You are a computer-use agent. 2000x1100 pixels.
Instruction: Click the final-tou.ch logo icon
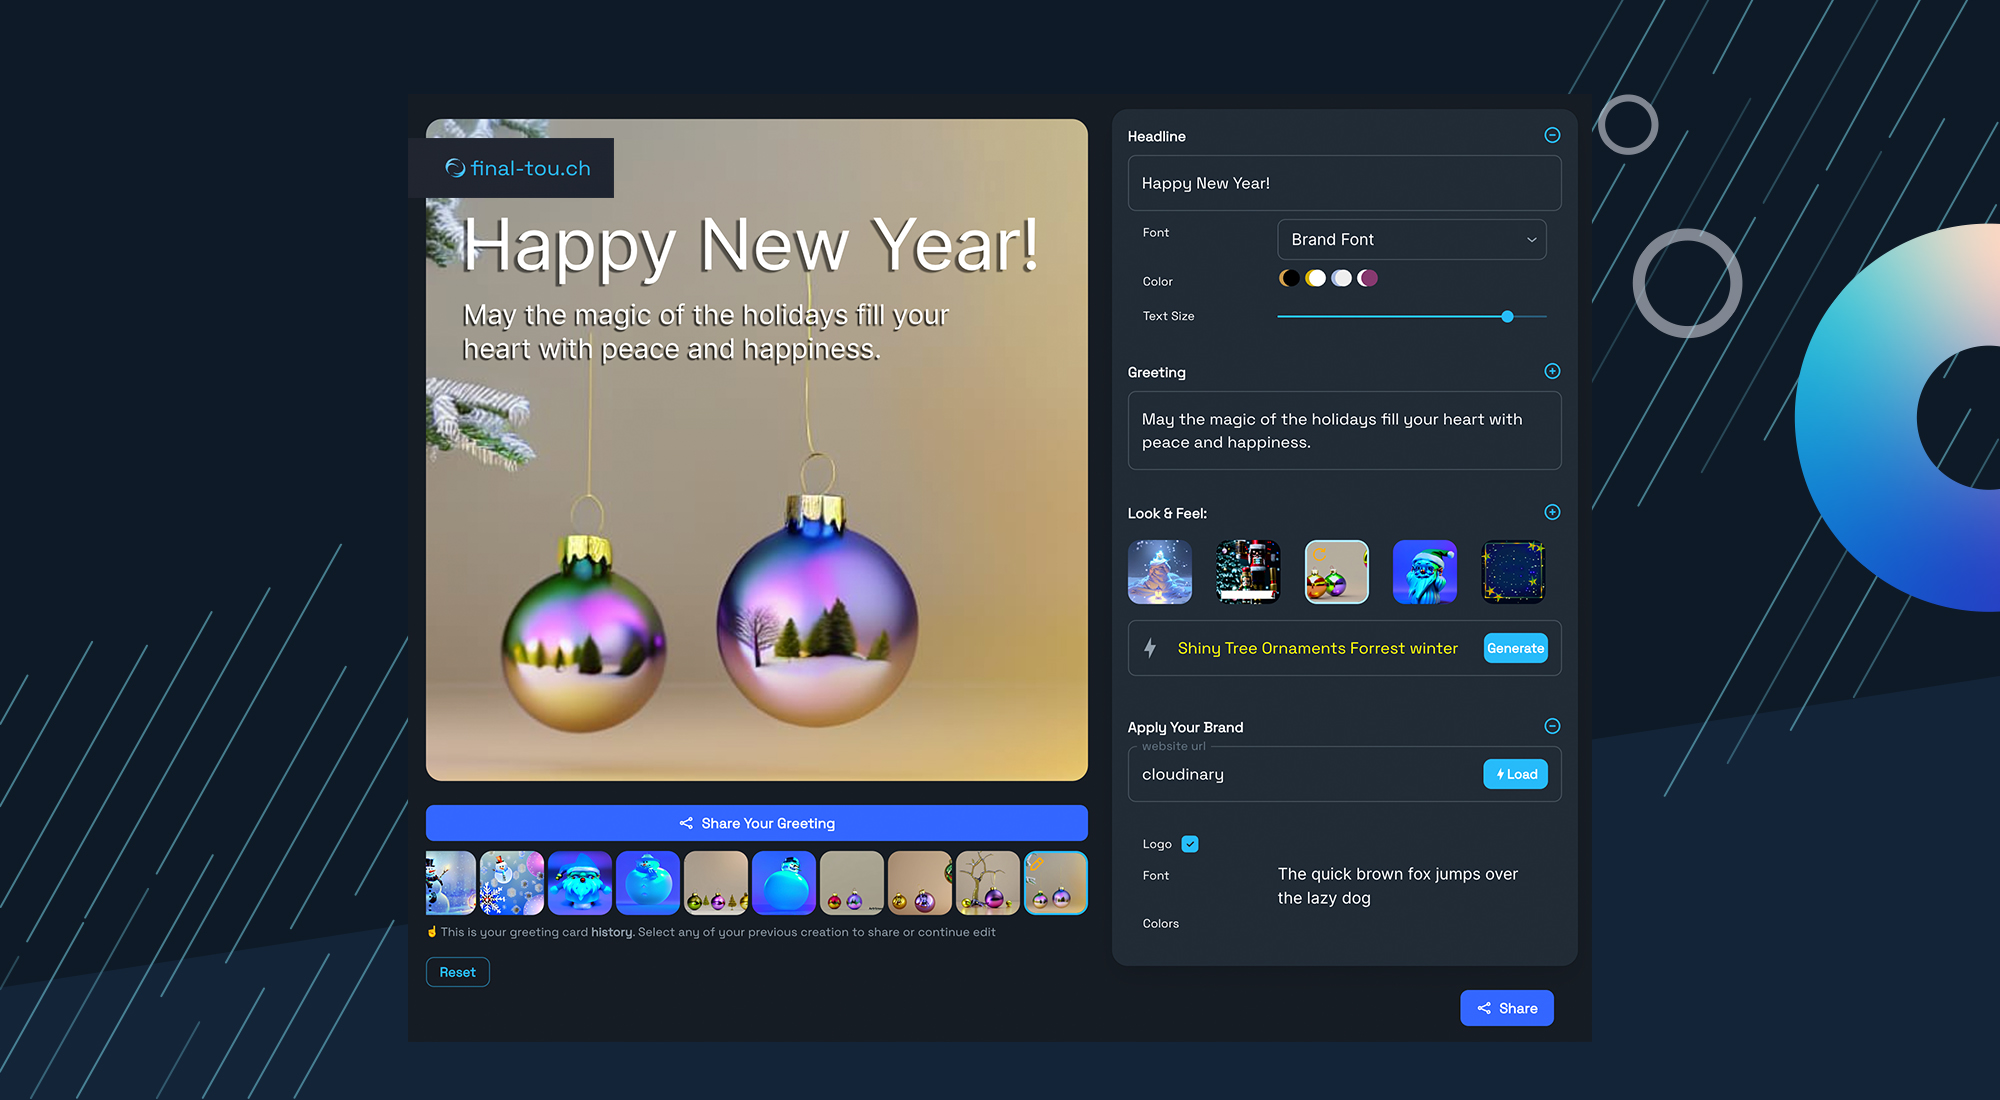455,168
